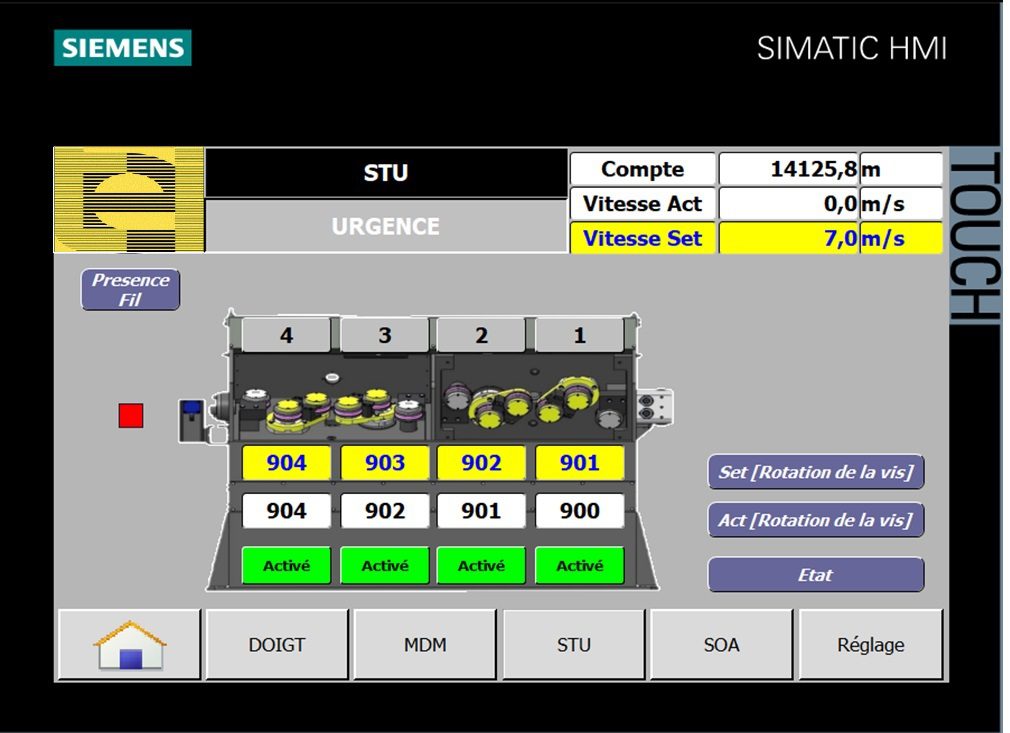Click the left capstan machine image
This screenshot has width=1010, height=733.
pyautogui.click(x=332, y=398)
